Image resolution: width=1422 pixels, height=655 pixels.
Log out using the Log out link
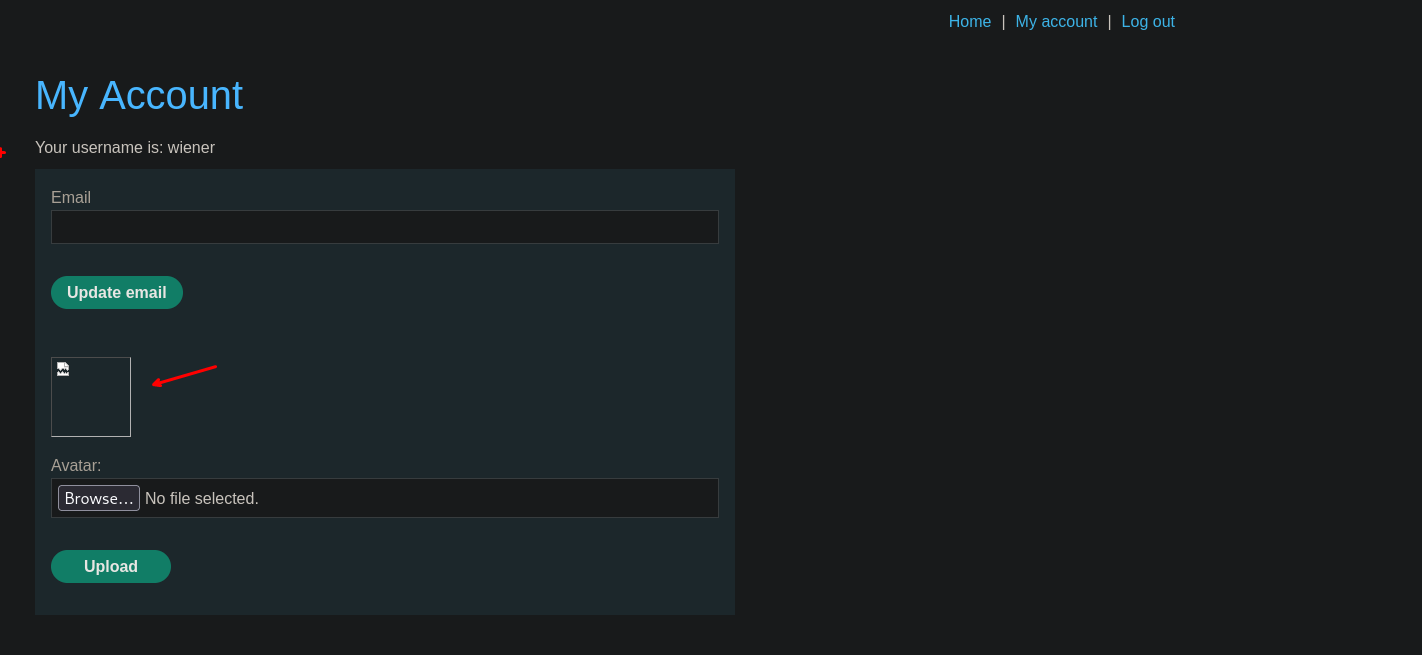(1148, 22)
